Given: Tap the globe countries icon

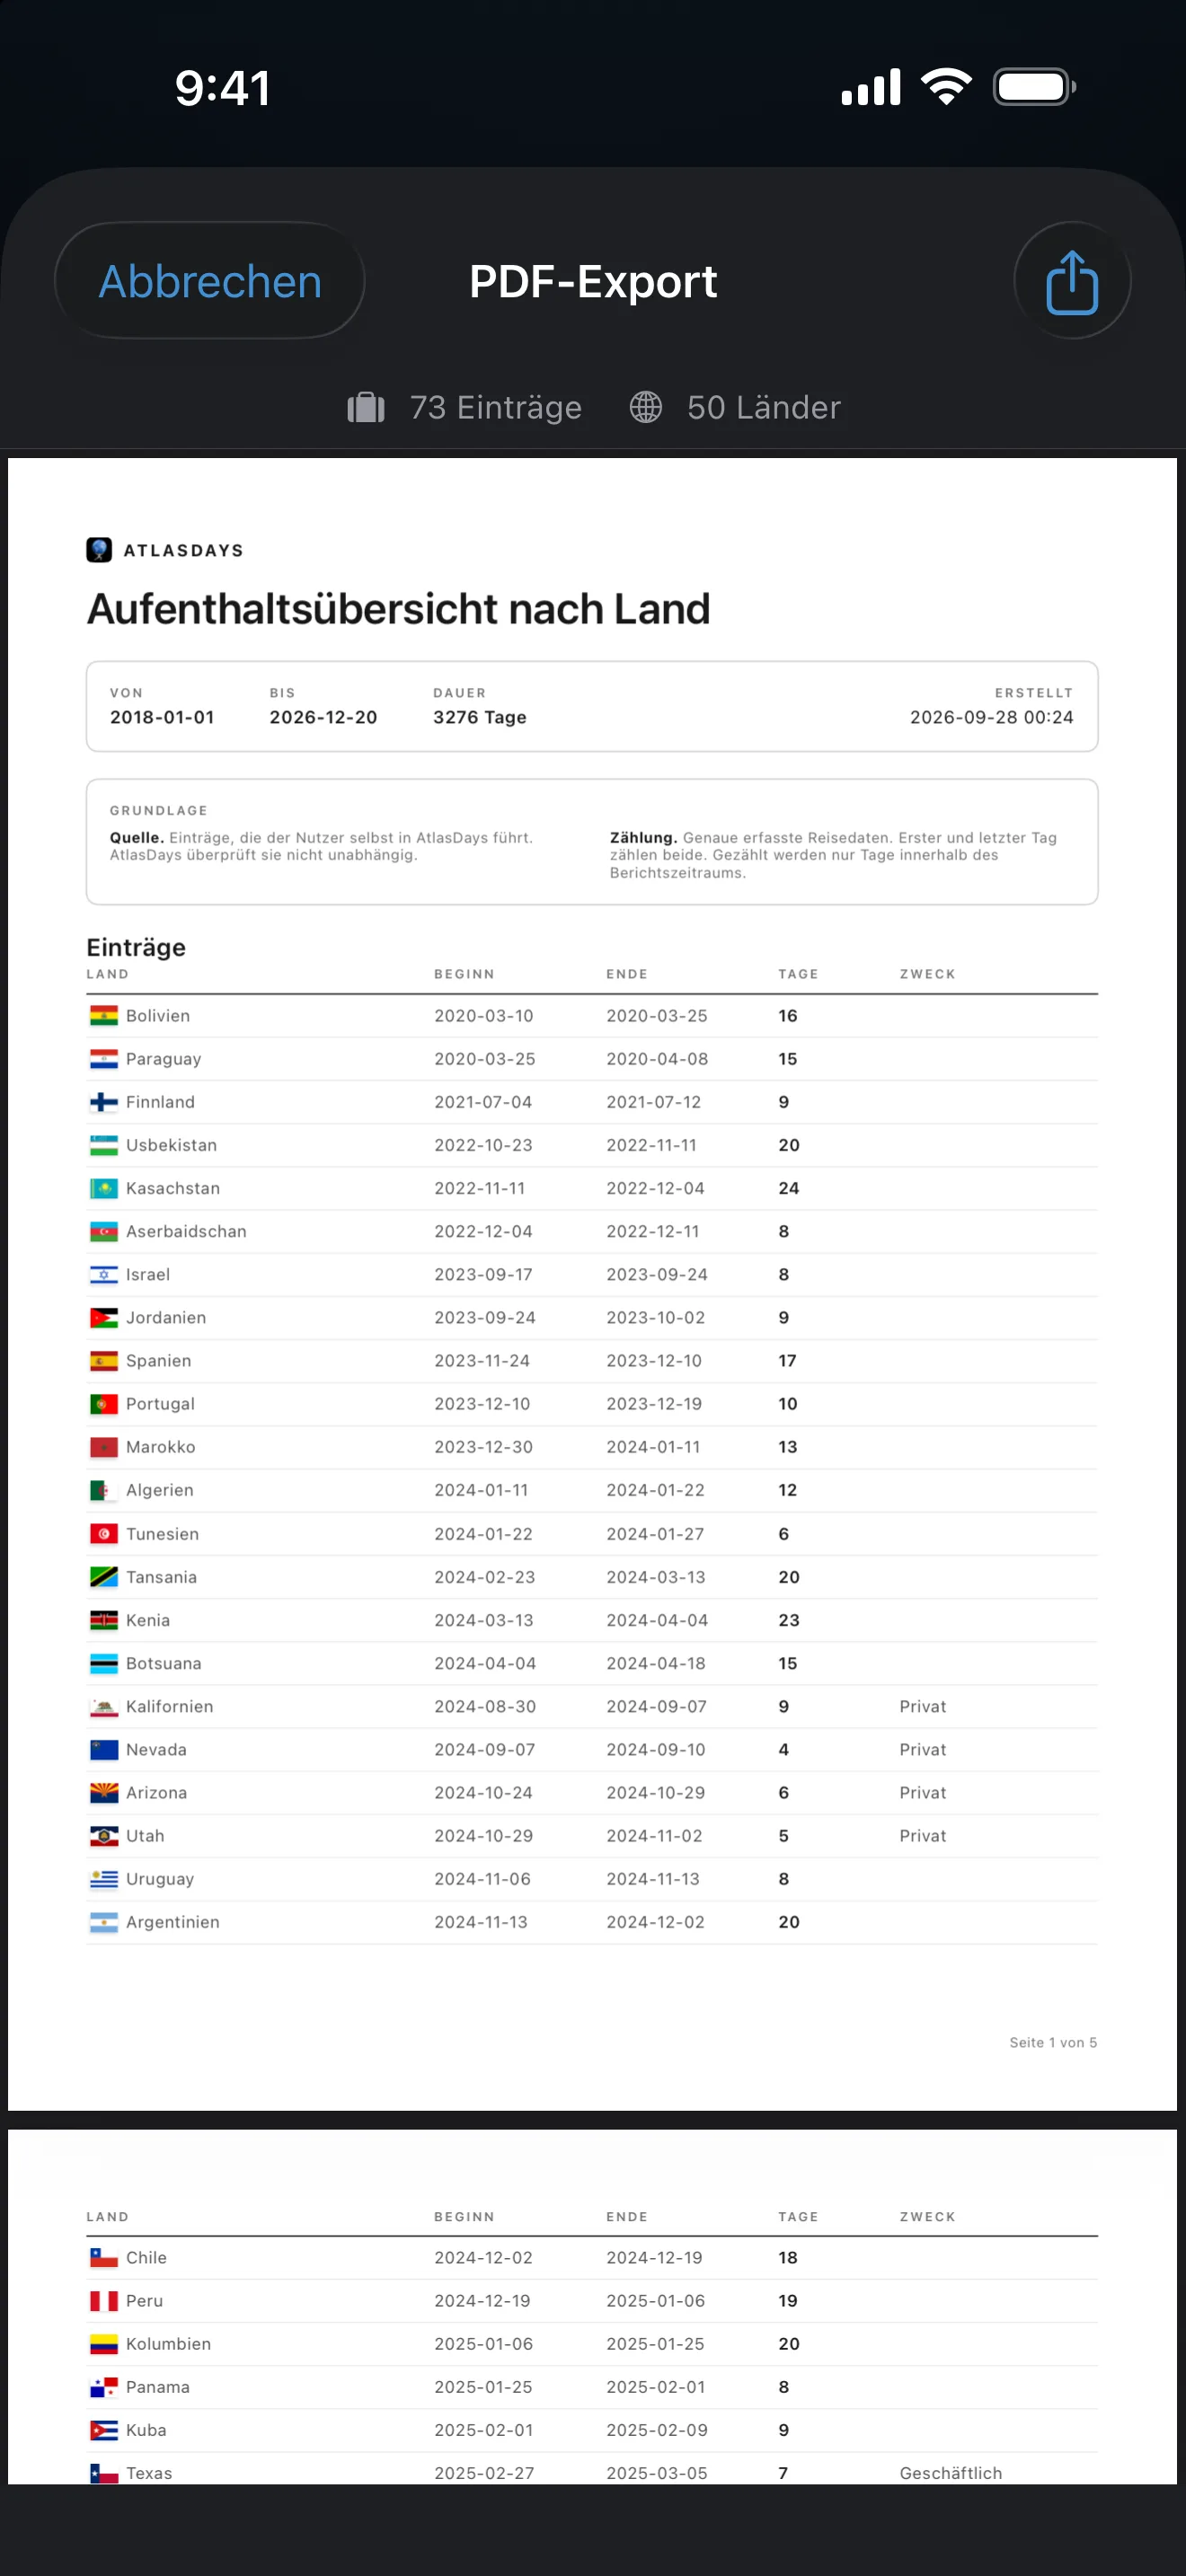Looking at the screenshot, I should click(646, 408).
